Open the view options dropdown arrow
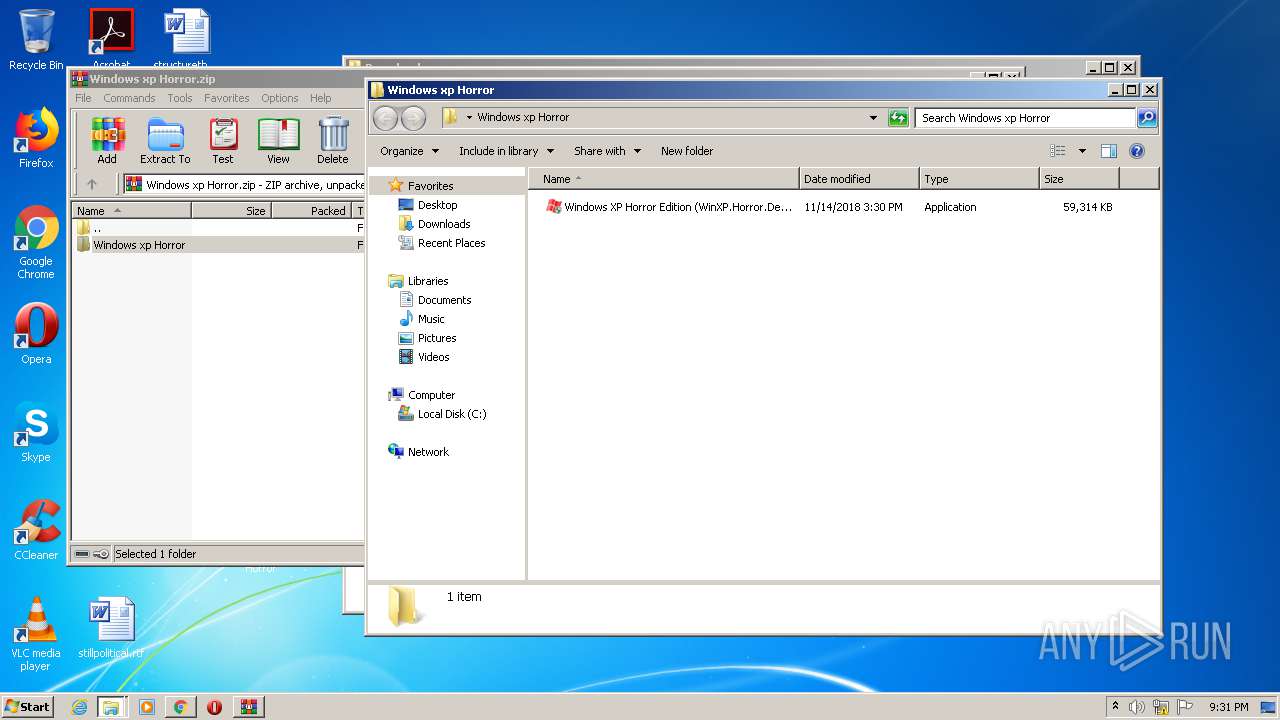The height and width of the screenshot is (720, 1280). [x=1082, y=151]
